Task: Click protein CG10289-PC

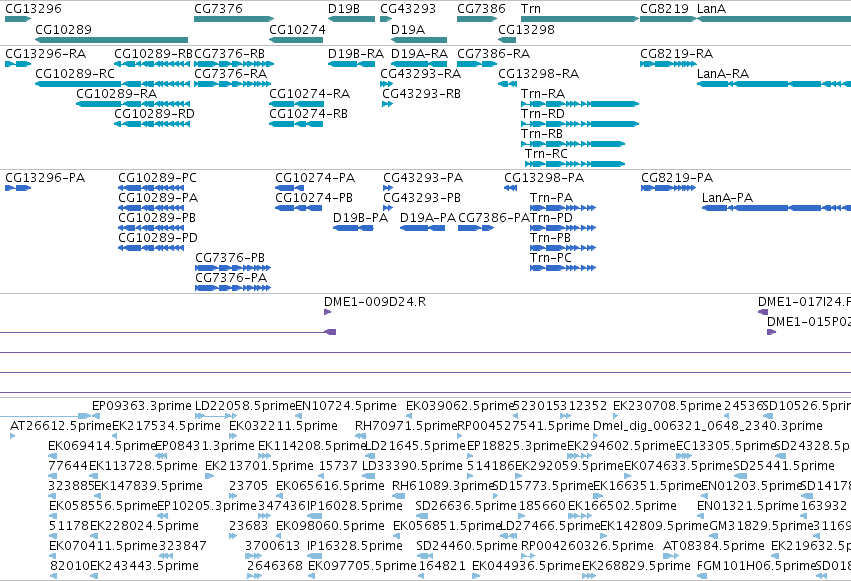Action: pos(151,188)
